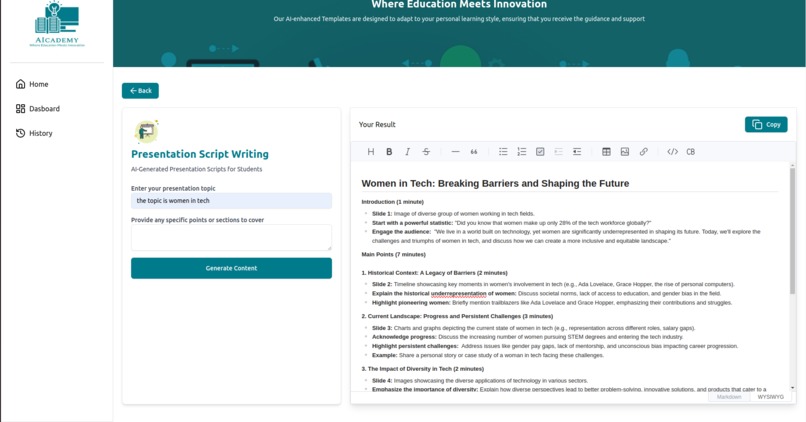Click '2. Current Landscape' section heading

coord(457,316)
